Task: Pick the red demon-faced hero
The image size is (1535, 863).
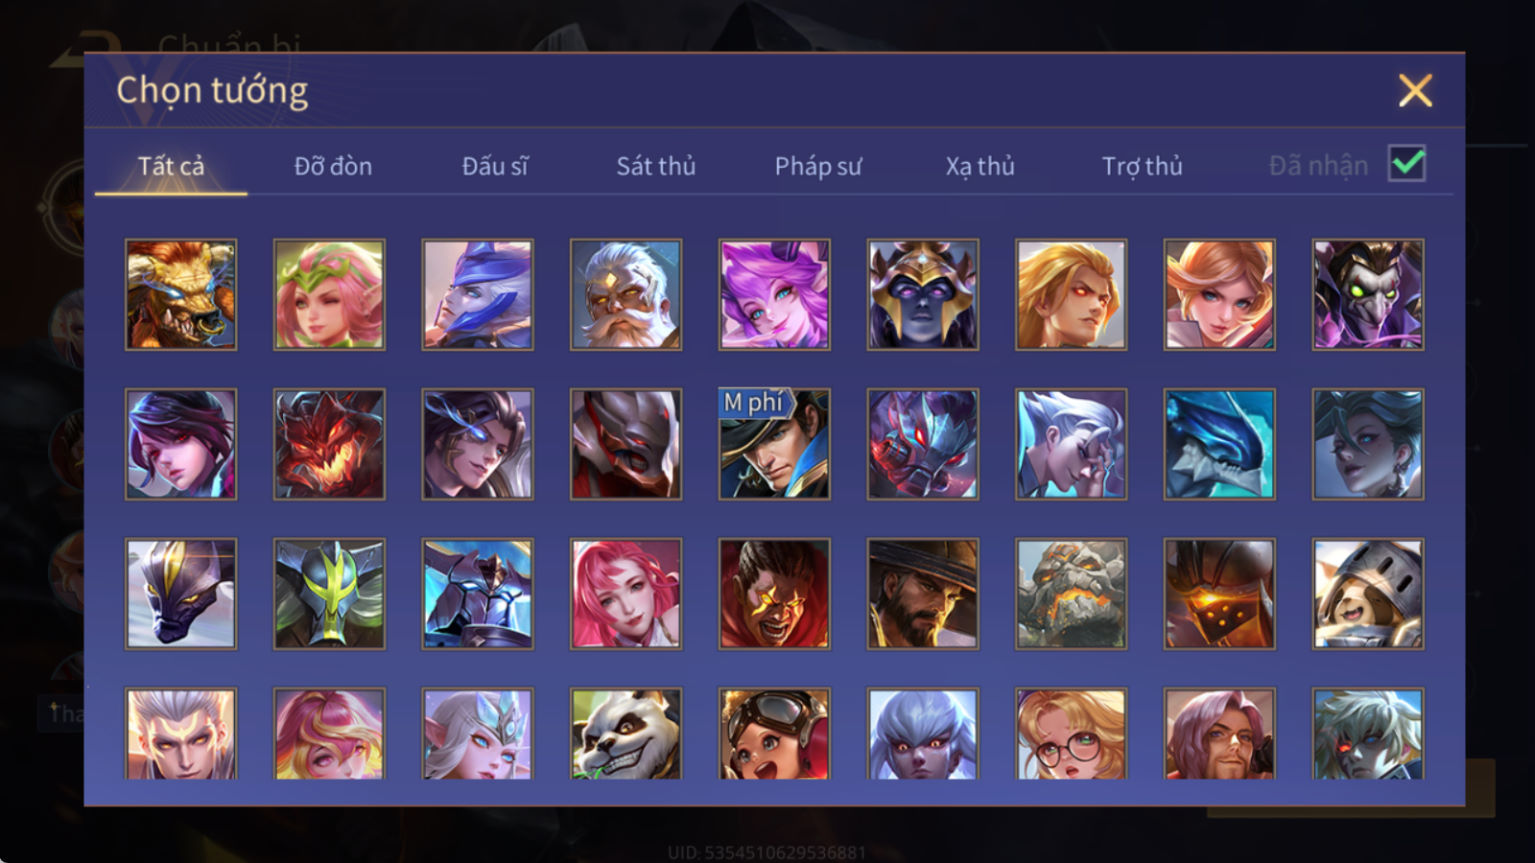Action: click(x=329, y=444)
